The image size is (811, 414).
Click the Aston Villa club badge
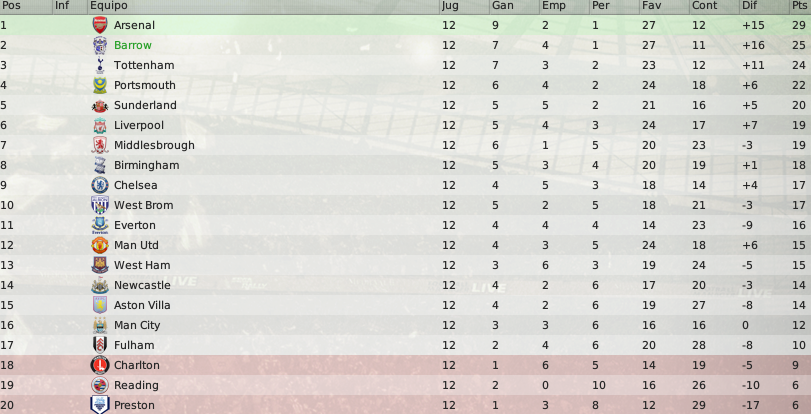pyautogui.click(x=100, y=305)
